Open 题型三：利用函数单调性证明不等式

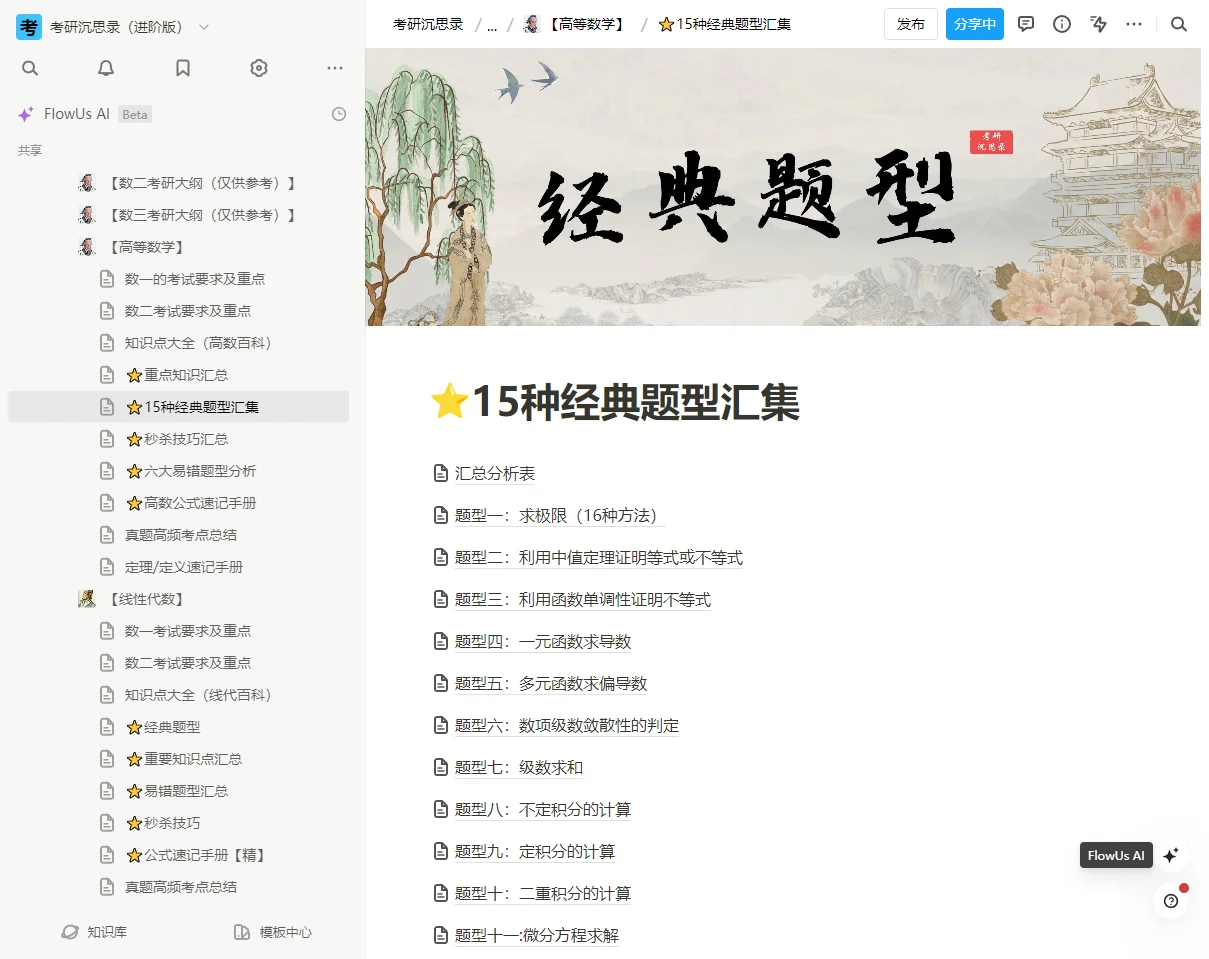[x=583, y=599]
